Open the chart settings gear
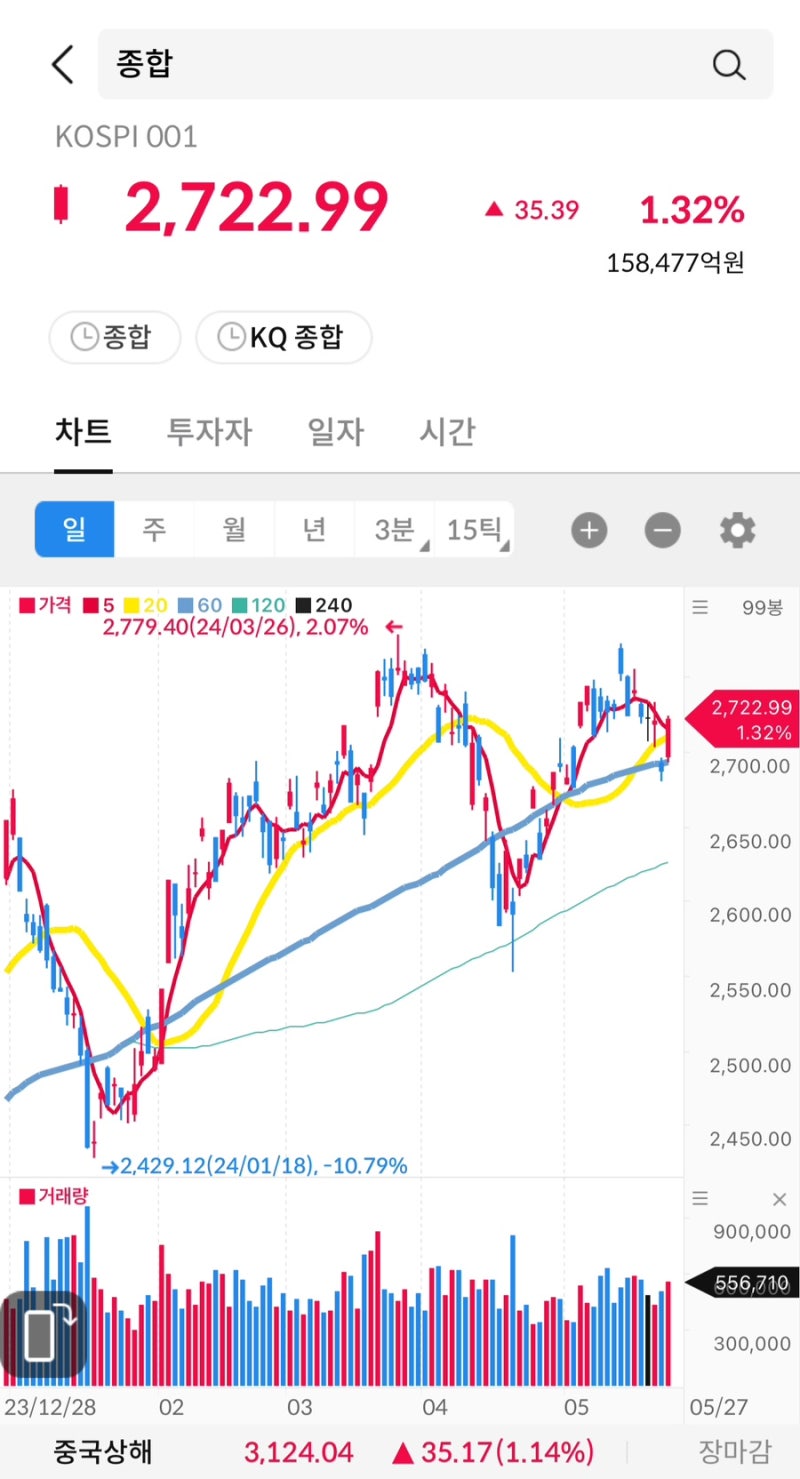This screenshot has width=800, height=1479. pyautogui.click(x=737, y=530)
